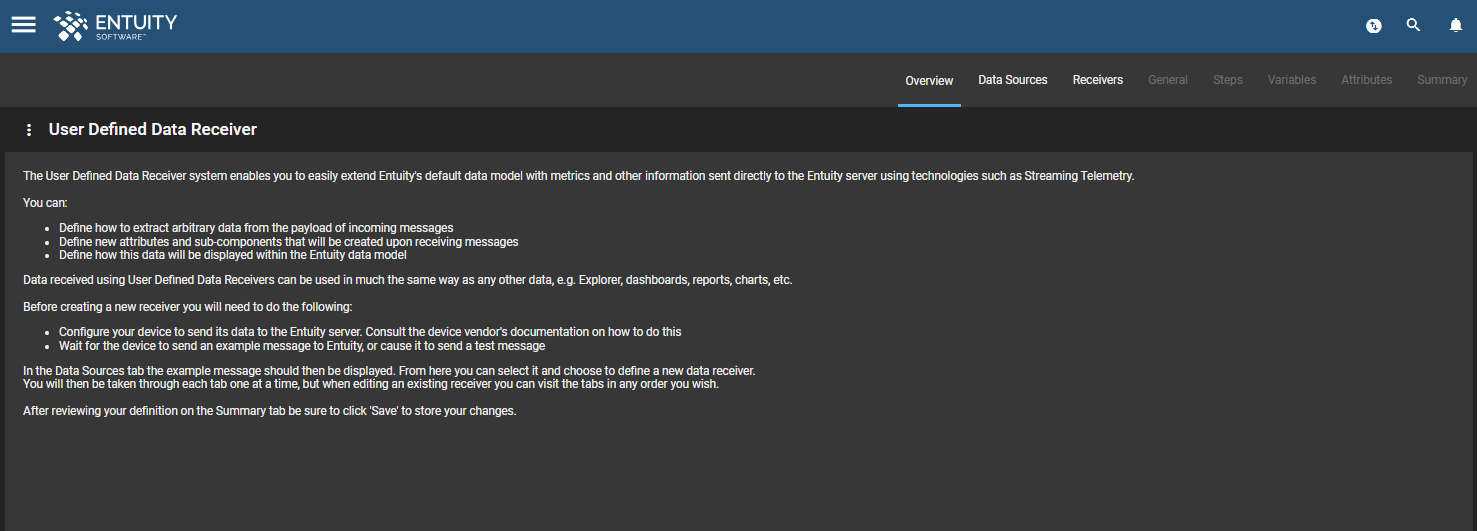Click bullet 'Define how this data will be displayed'
The image size is (1477, 531).
(x=232, y=254)
